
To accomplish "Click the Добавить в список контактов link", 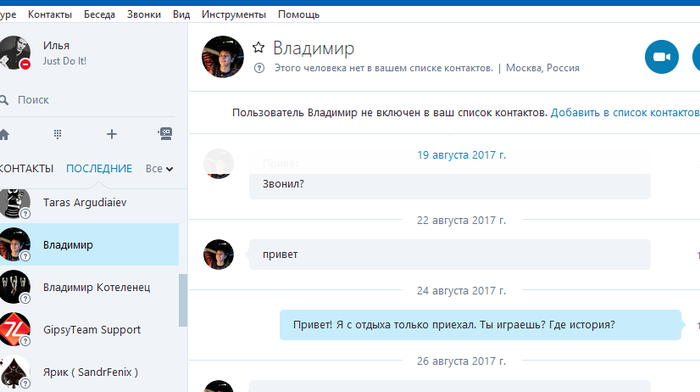I will tap(625, 113).
